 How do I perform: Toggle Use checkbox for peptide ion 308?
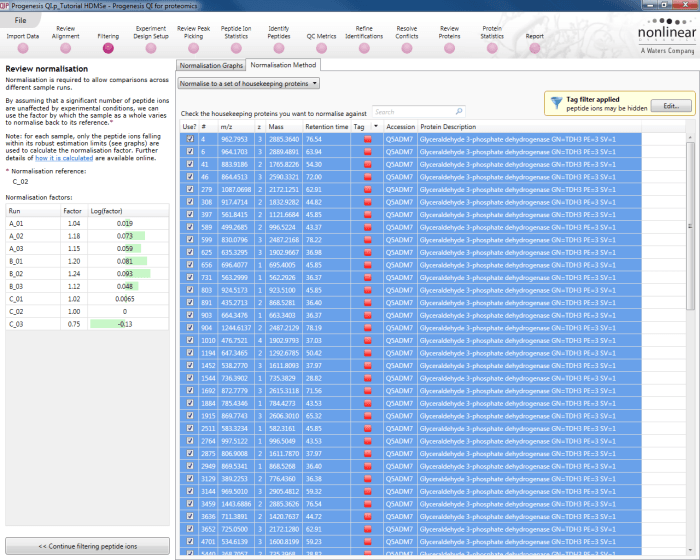tap(190, 202)
